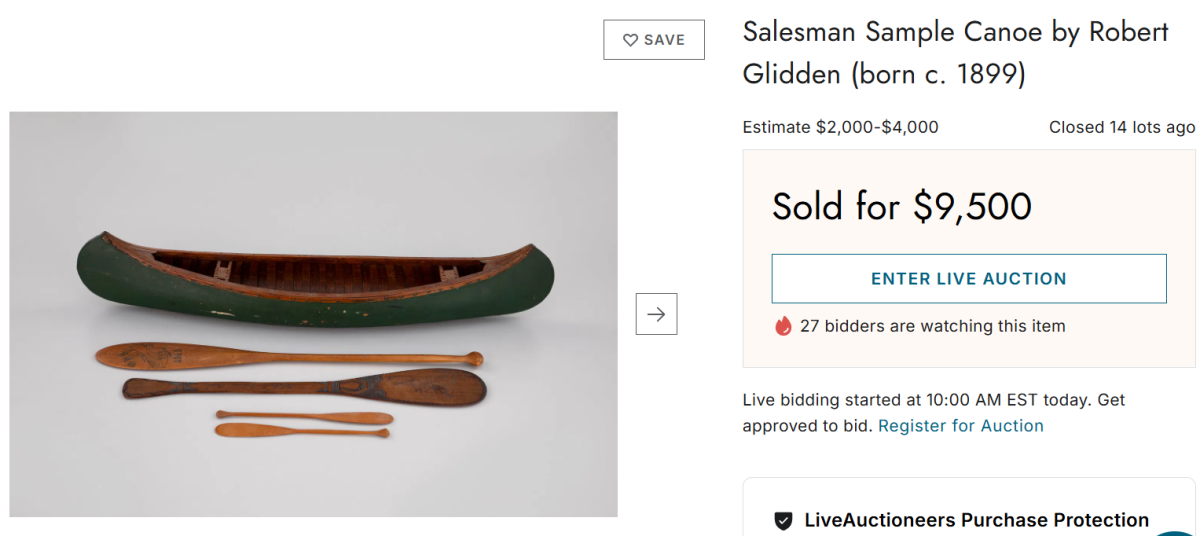Click the Estimate $2,000-$4,000 text
This screenshot has height=536, width=1200.
click(x=840, y=127)
